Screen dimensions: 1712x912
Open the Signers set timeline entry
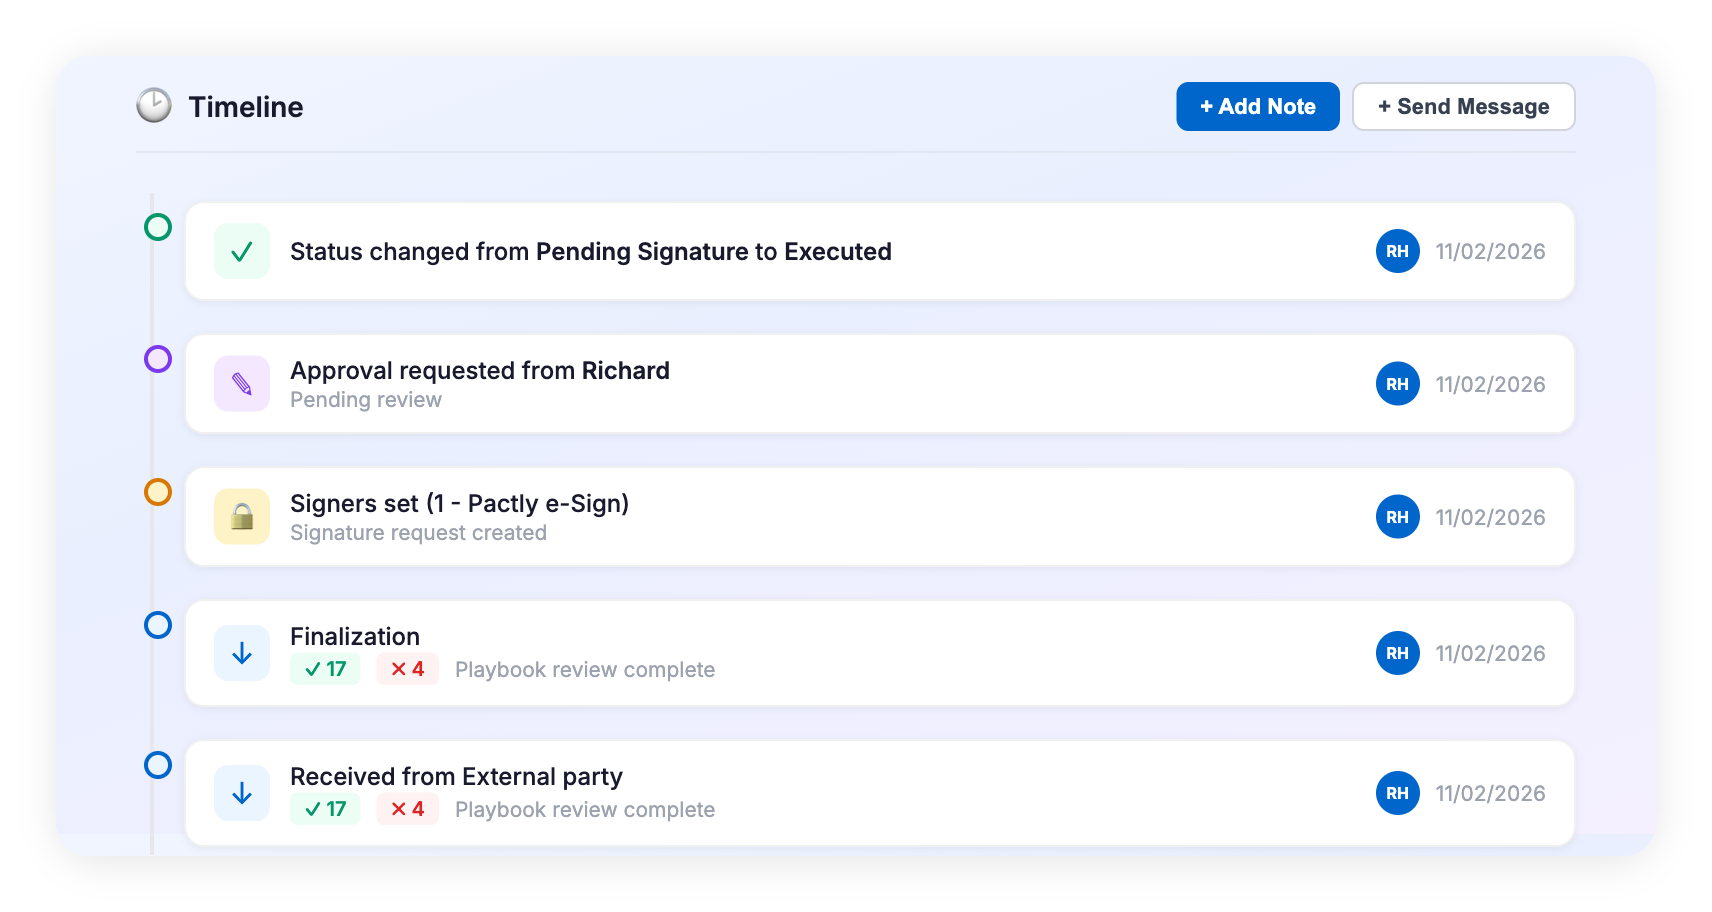tap(800, 517)
